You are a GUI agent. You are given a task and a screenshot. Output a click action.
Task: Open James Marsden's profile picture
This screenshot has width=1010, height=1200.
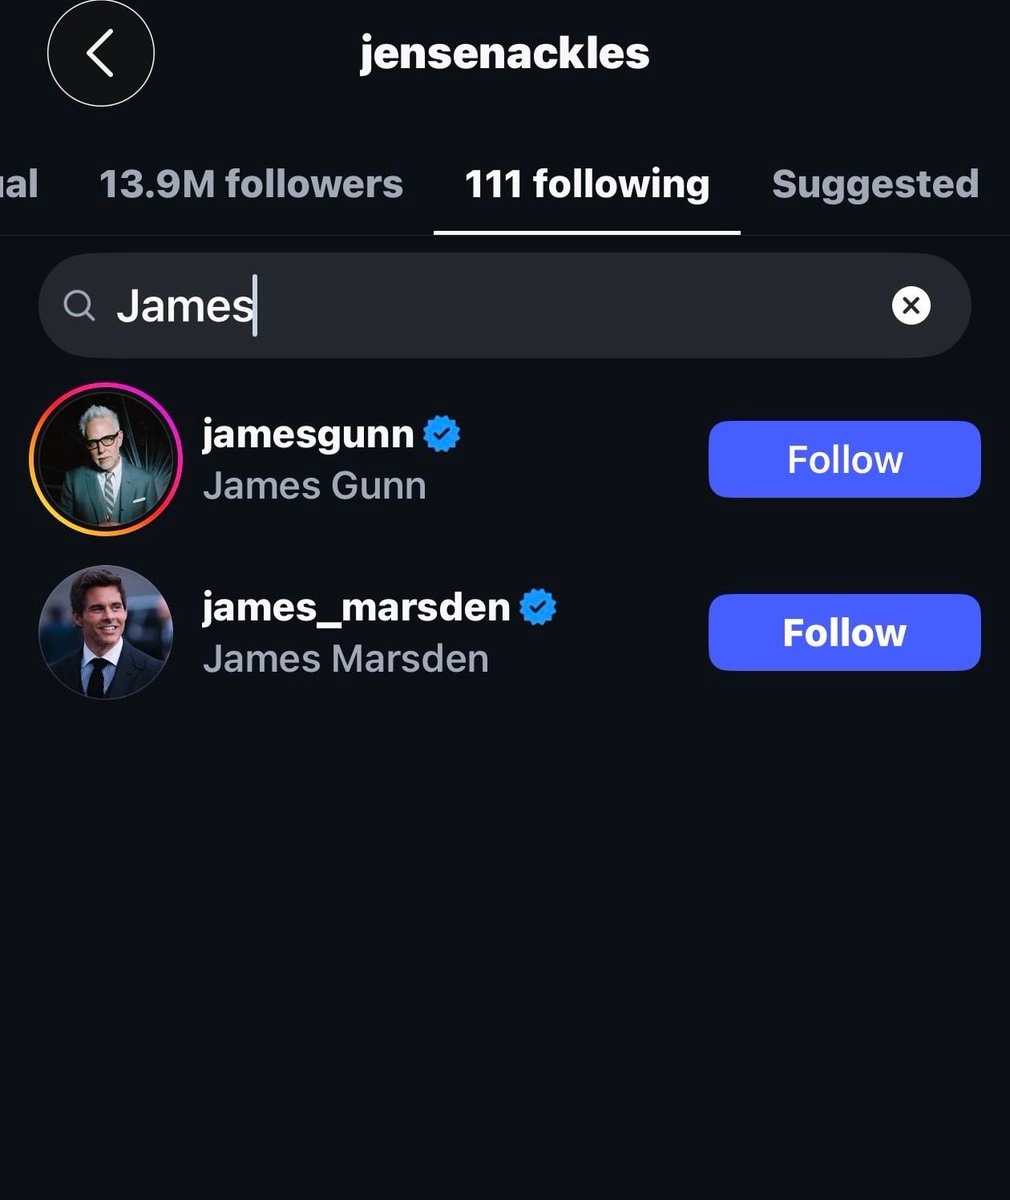point(106,632)
